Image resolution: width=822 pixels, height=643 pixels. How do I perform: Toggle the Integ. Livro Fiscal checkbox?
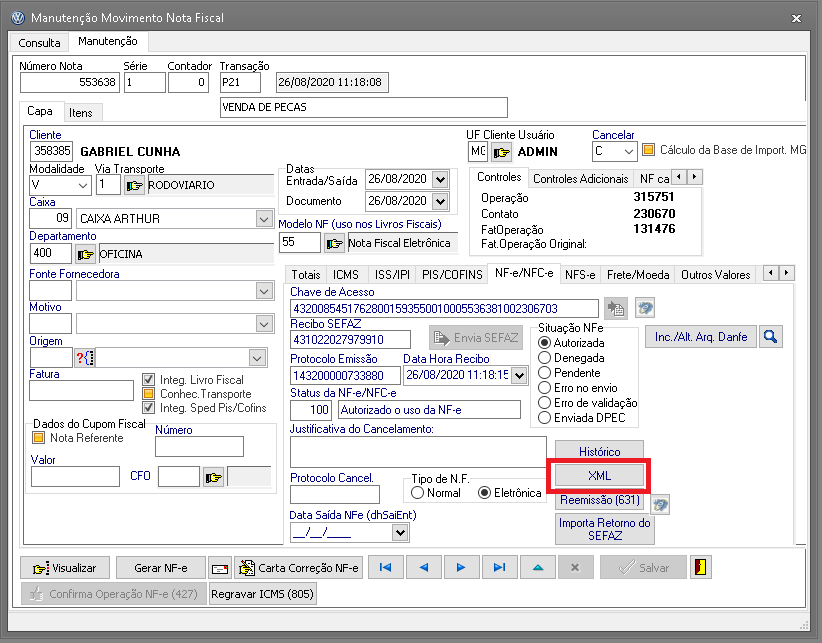149,380
